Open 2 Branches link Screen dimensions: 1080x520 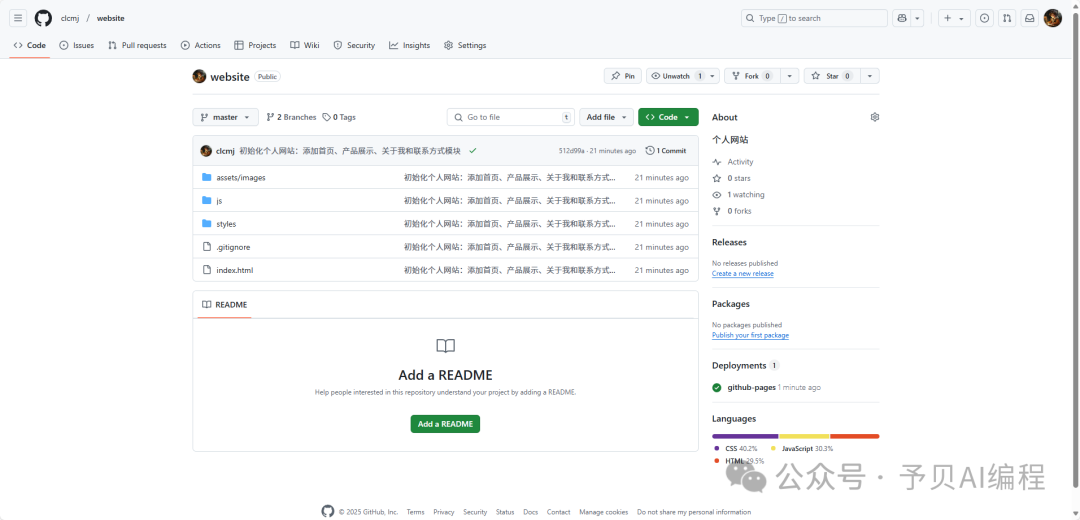pyautogui.click(x=291, y=117)
